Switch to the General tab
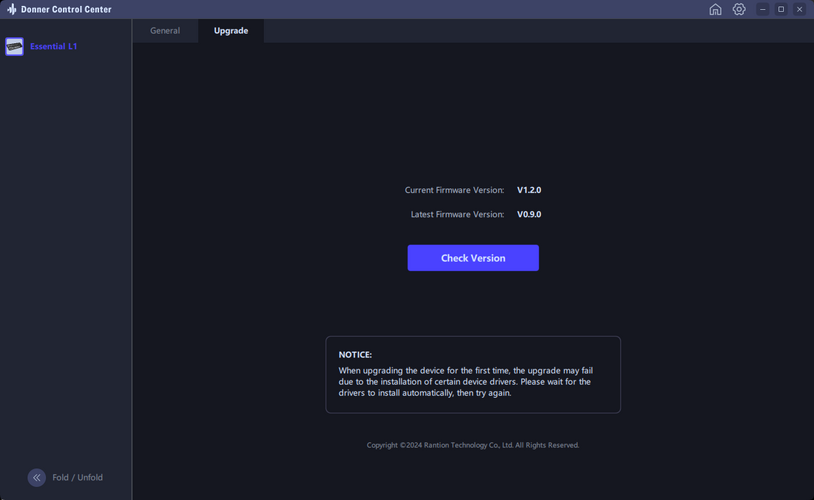 165,31
